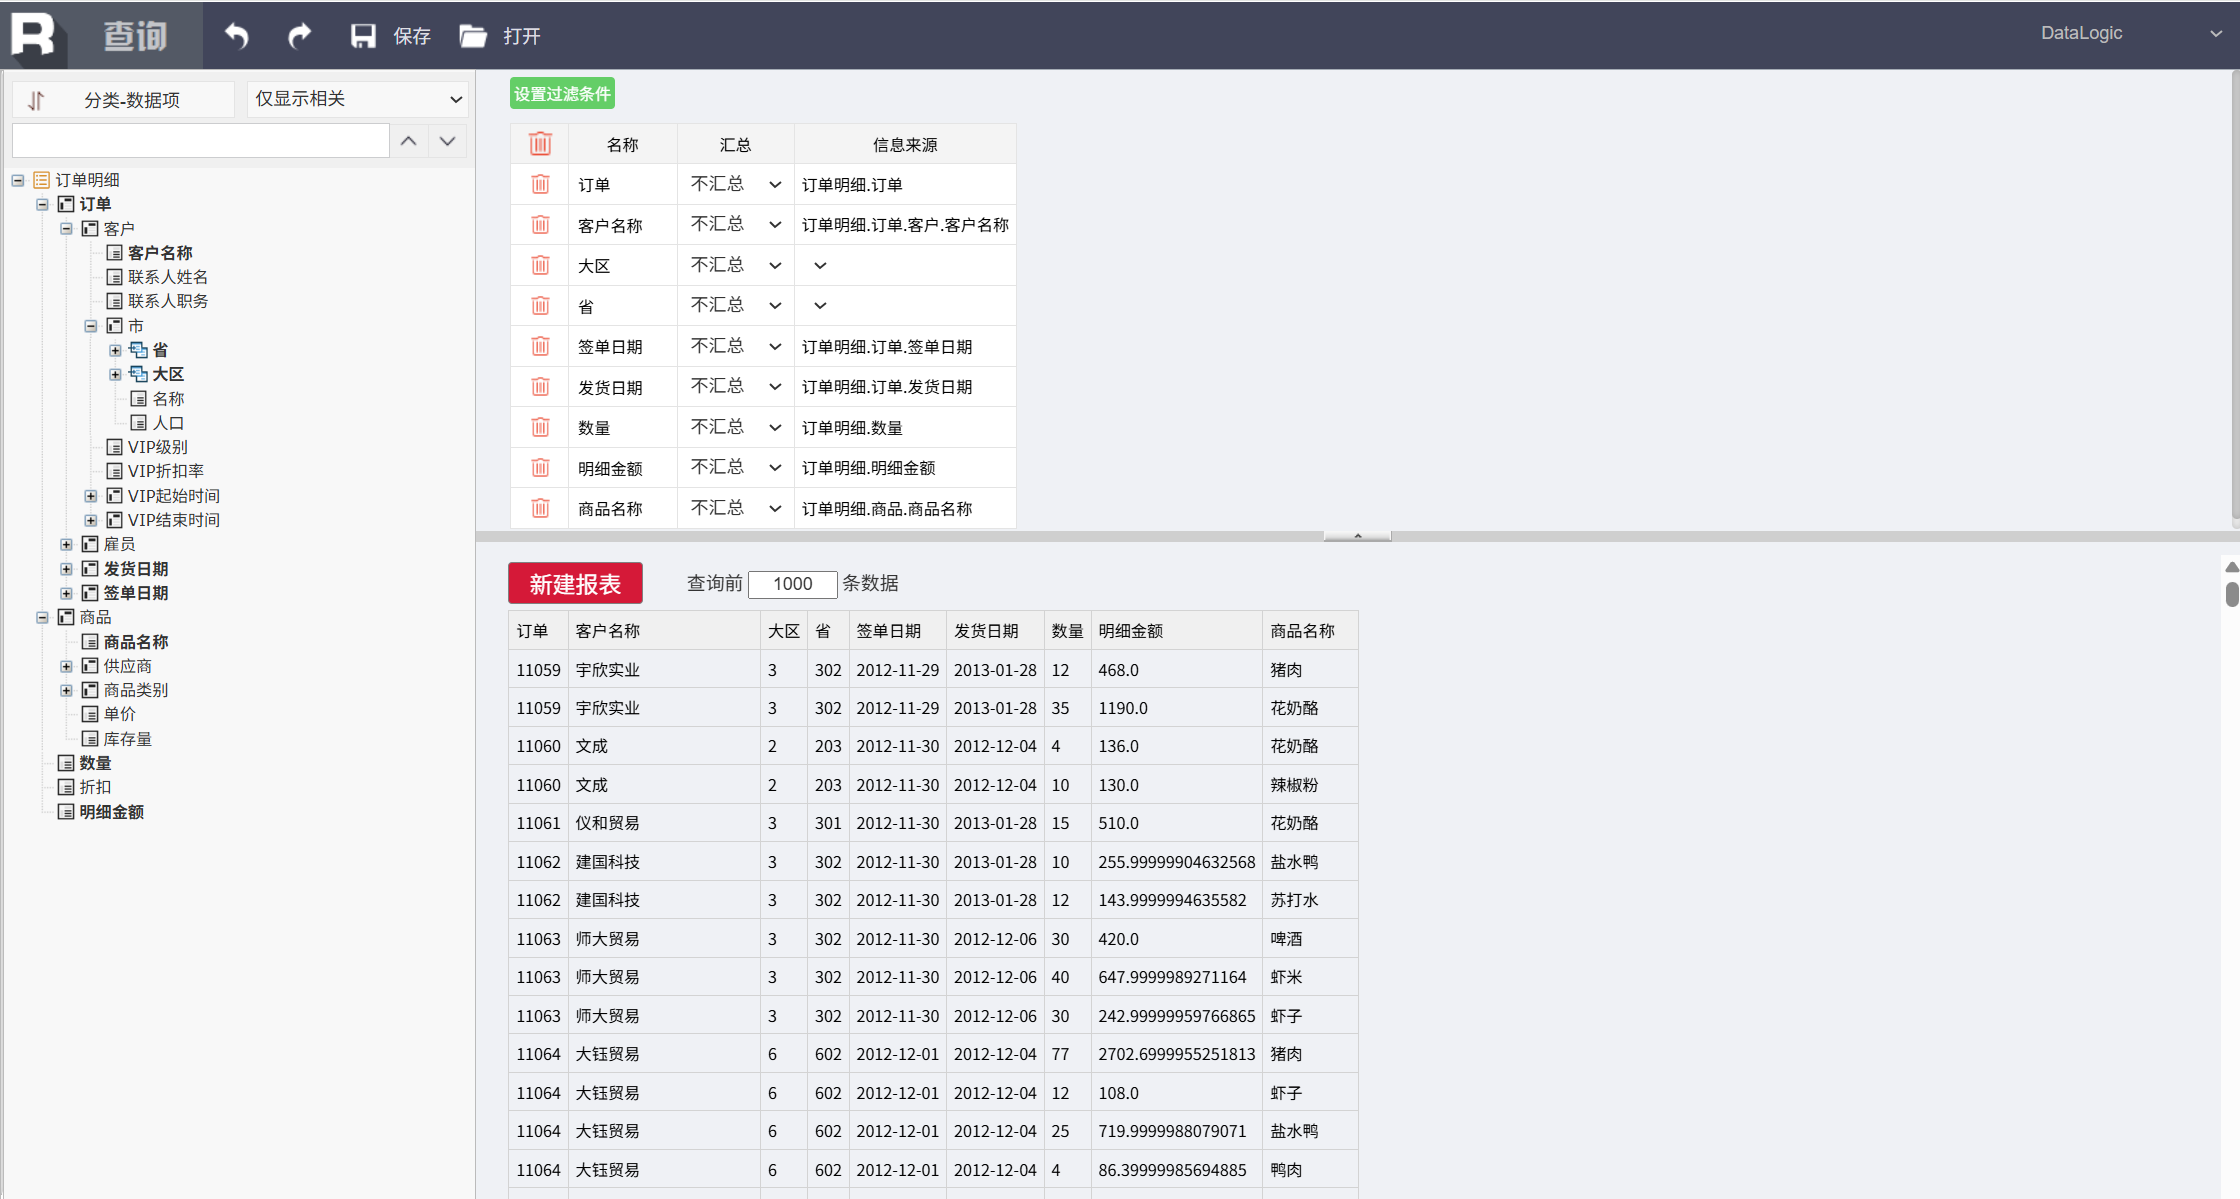Screen dimensions: 2240x1199
Task: Click the redo arrow icon
Action: tap(299, 36)
